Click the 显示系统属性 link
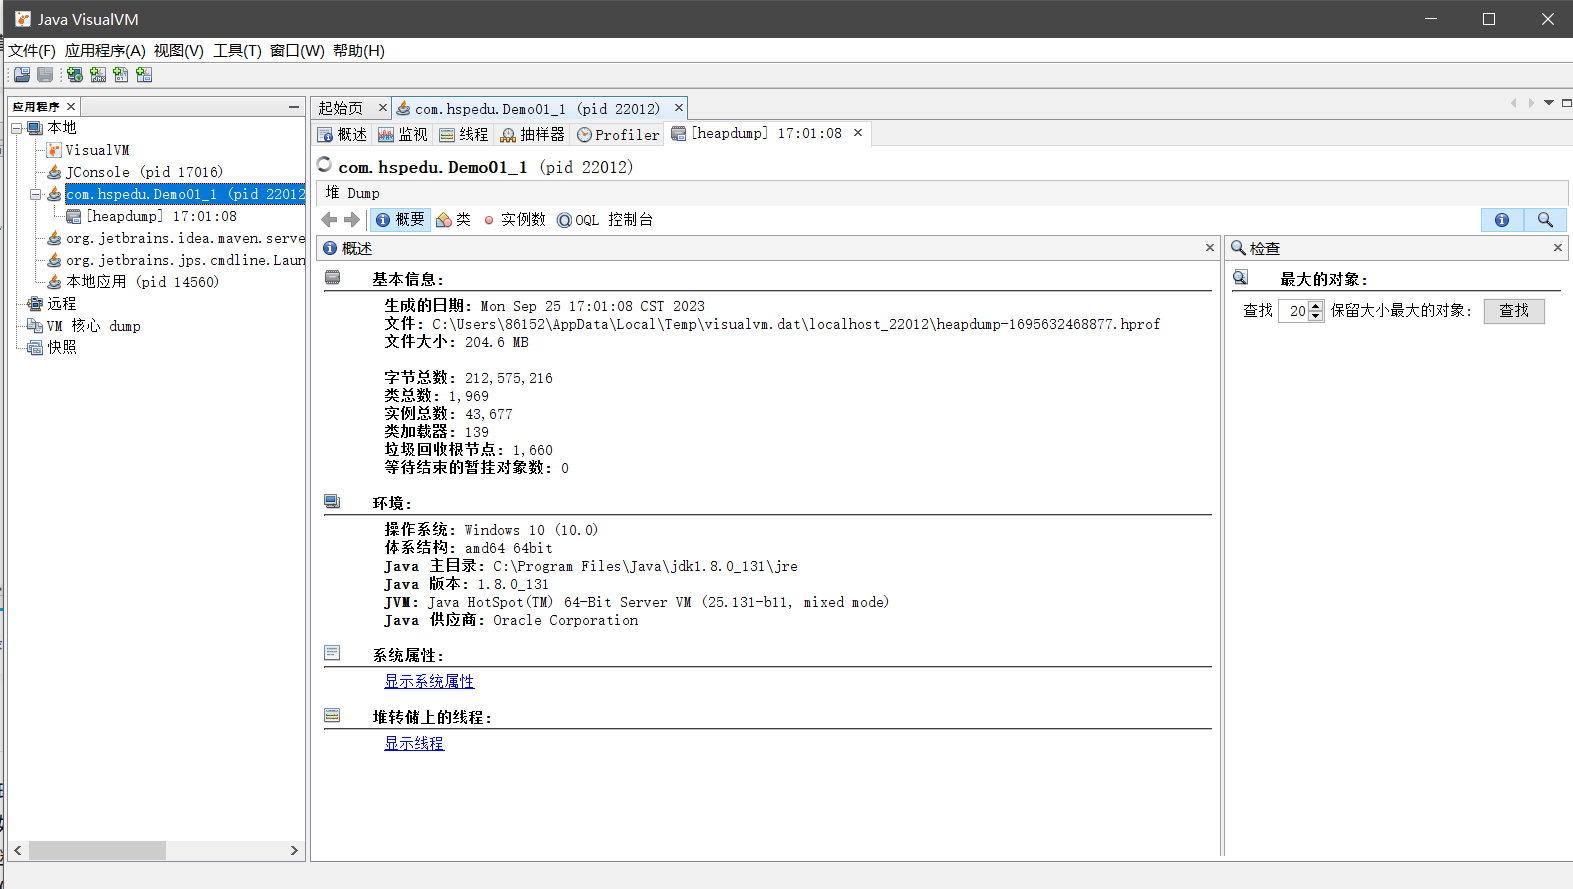The width and height of the screenshot is (1573, 889). click(x=429, y=681)
